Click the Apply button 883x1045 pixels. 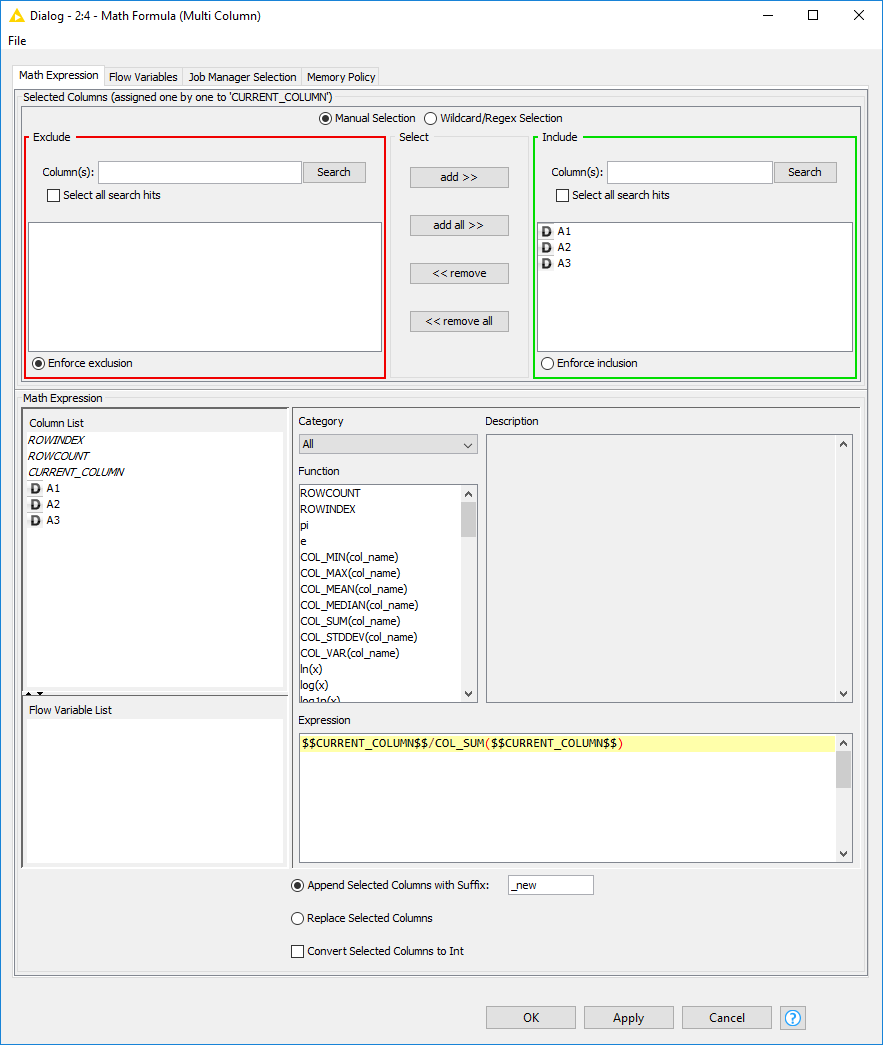point(628,1017)
